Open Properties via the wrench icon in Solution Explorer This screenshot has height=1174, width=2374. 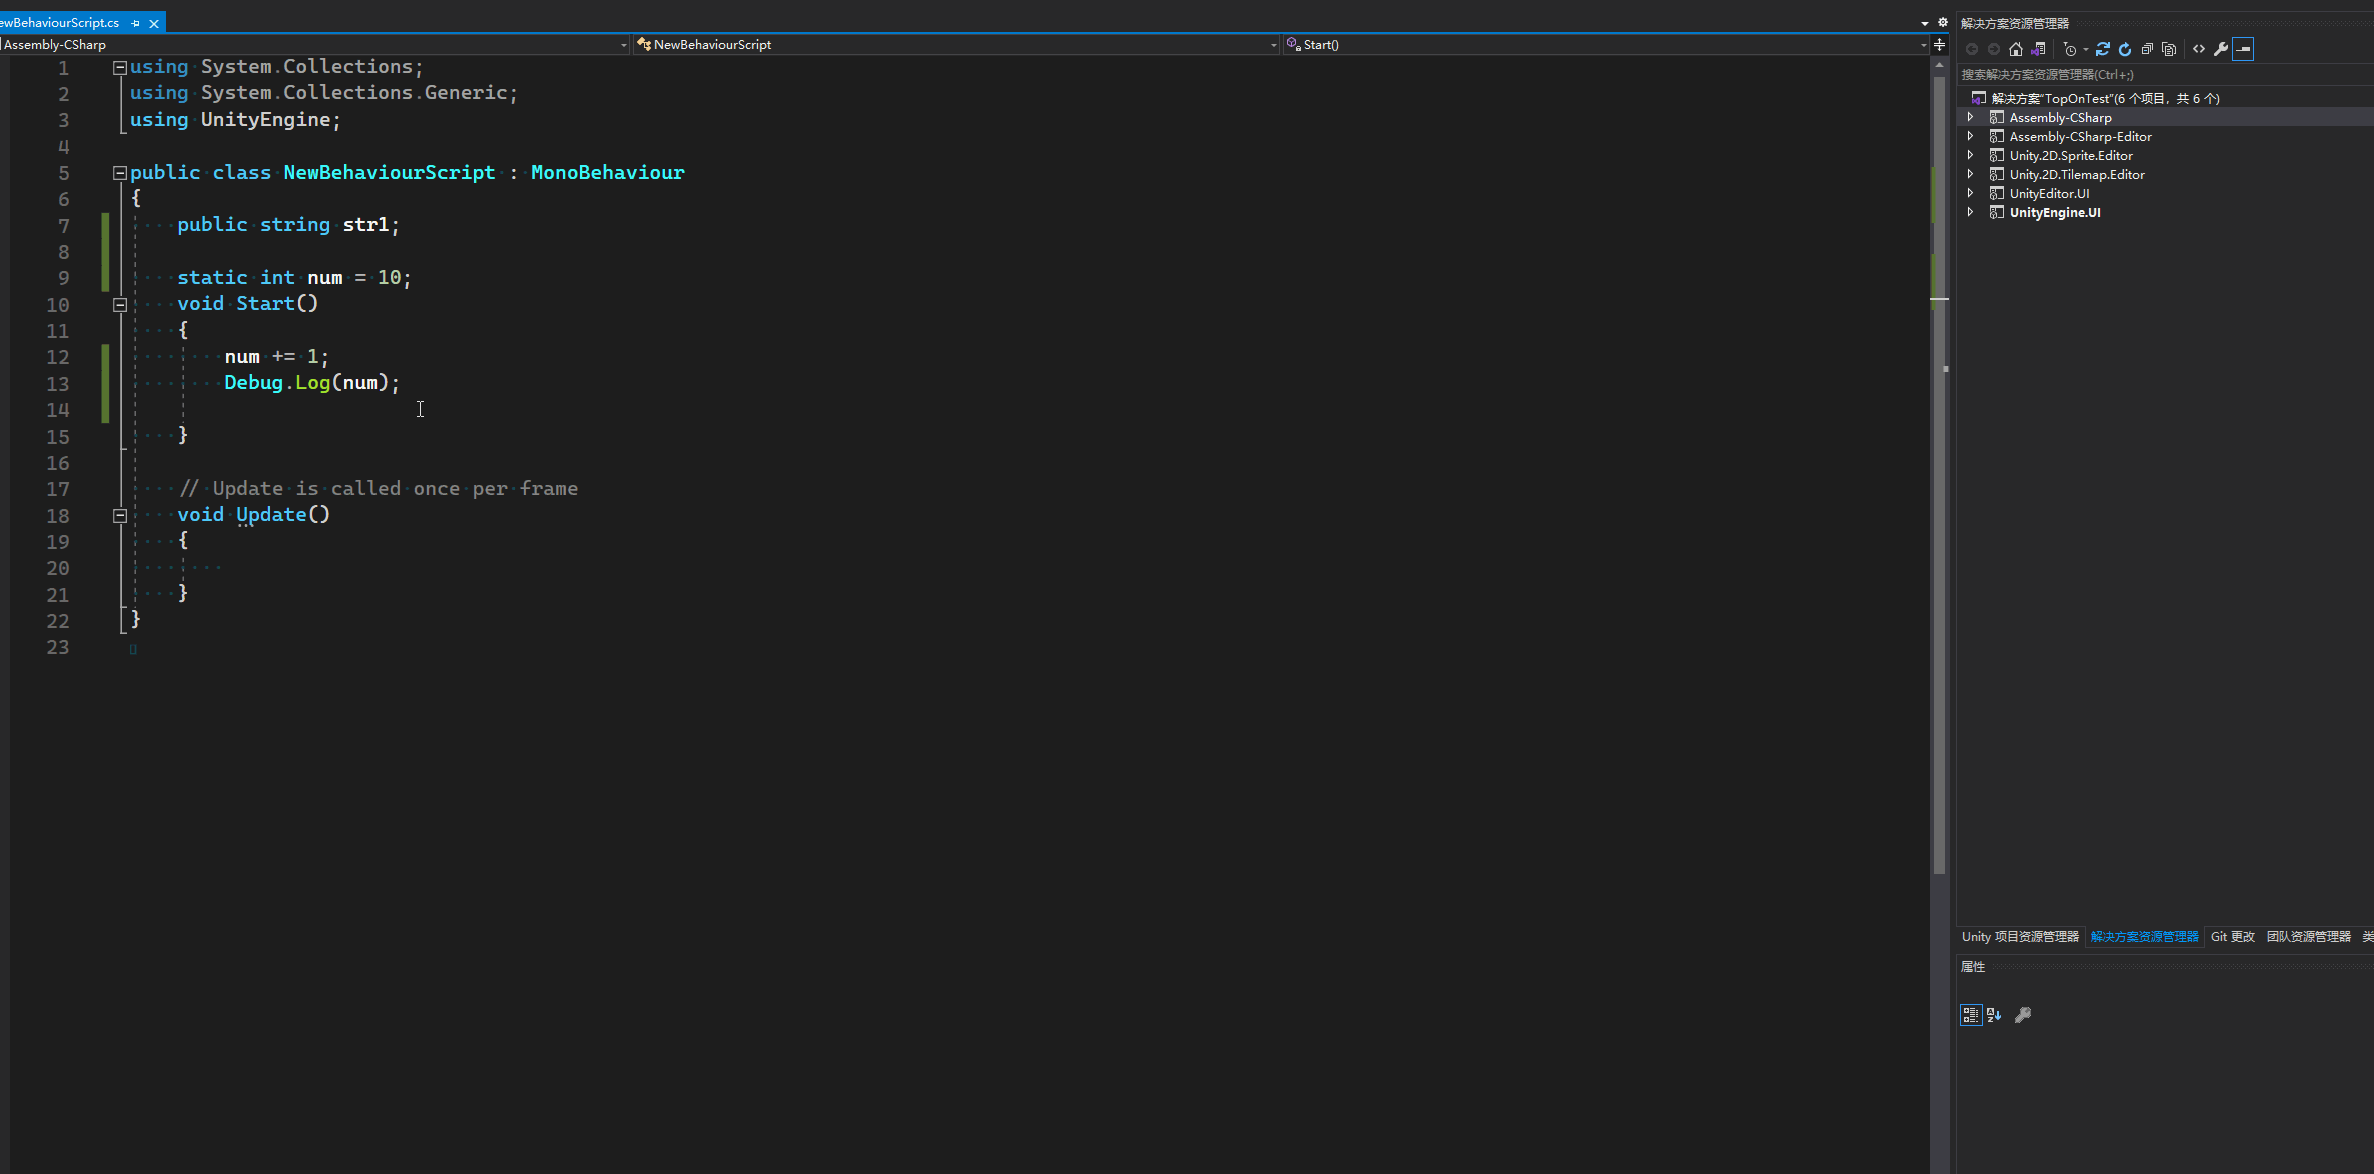coord(2221,49)
